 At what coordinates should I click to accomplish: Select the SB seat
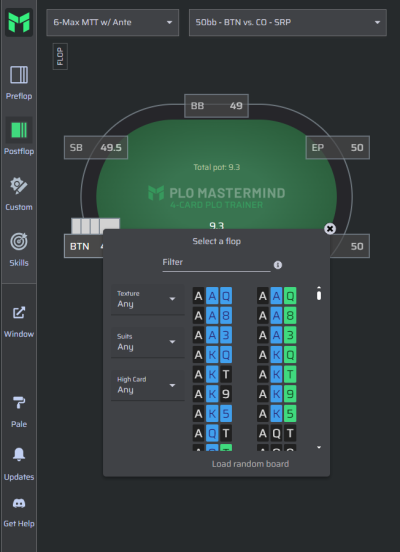(96, 148)
